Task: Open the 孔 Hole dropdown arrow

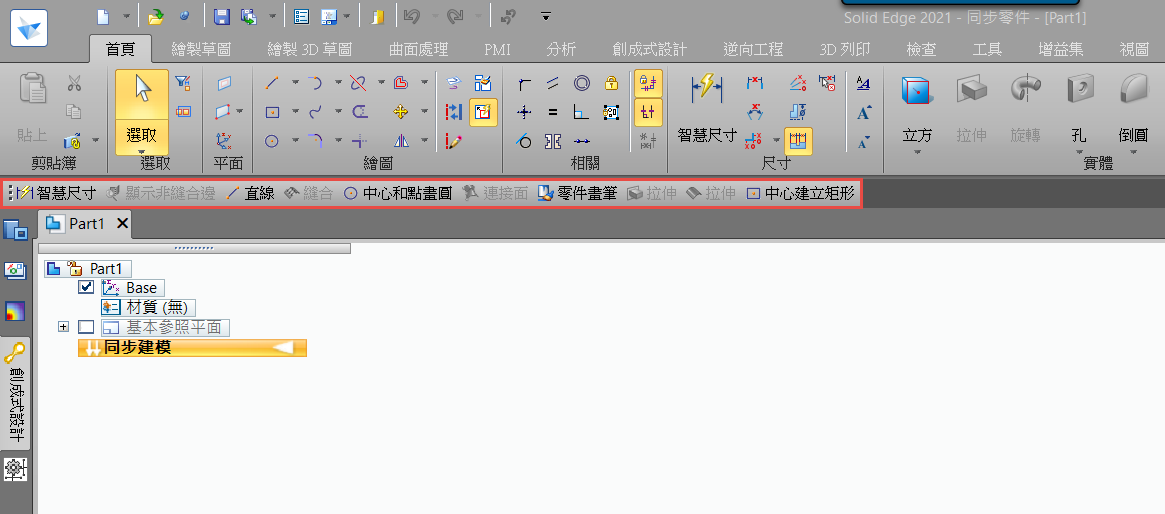Action: pyautogui.click(x=1079, y=152)
